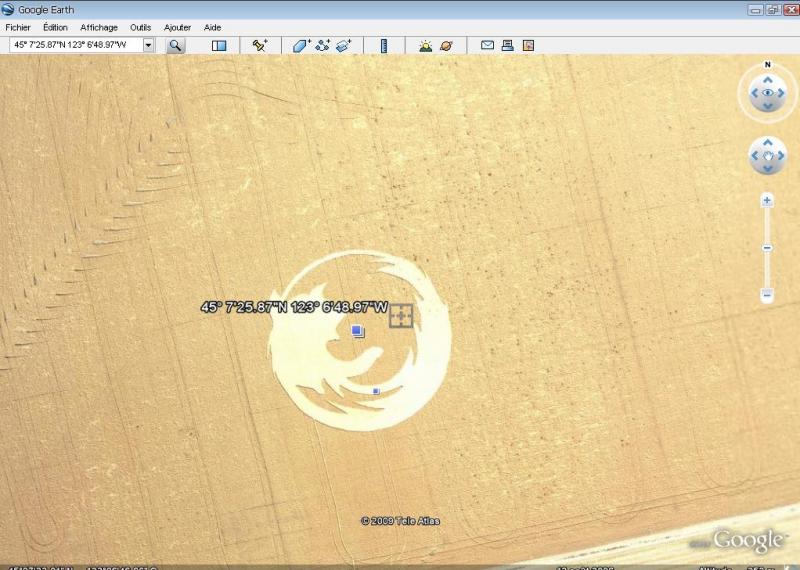View in Google Maps icon
Image resolution: width=800 pixels, height=570 pixels.
528,45
